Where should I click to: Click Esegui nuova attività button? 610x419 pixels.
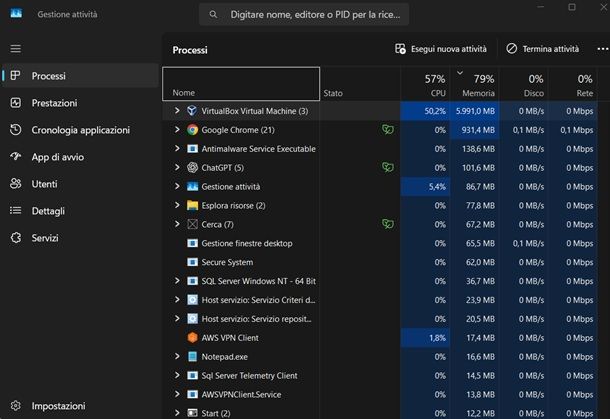click(x=441, y=48)
